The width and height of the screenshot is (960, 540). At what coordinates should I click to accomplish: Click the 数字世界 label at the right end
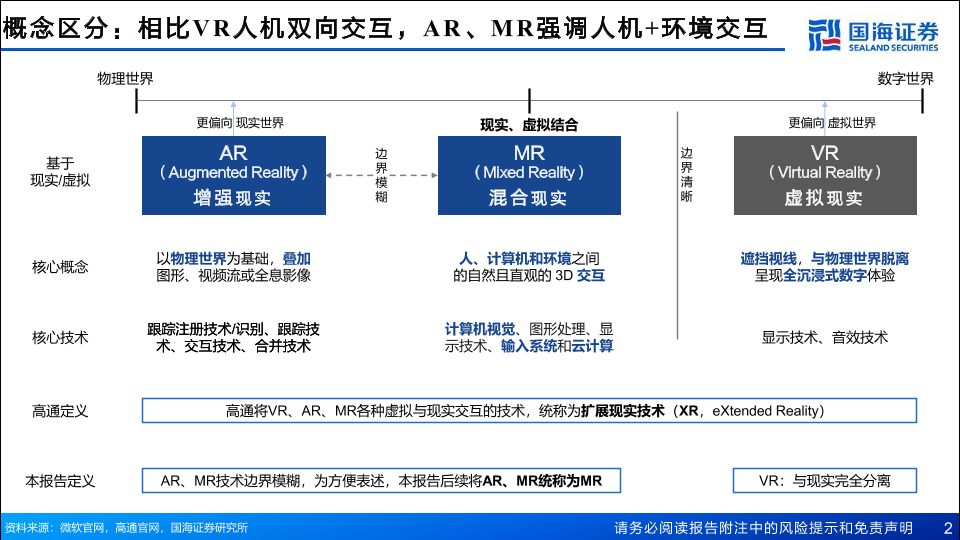coord(905,79)
